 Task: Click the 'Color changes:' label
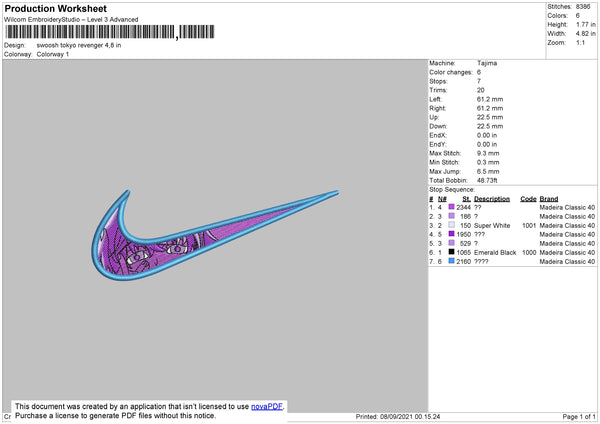[451, 72]
